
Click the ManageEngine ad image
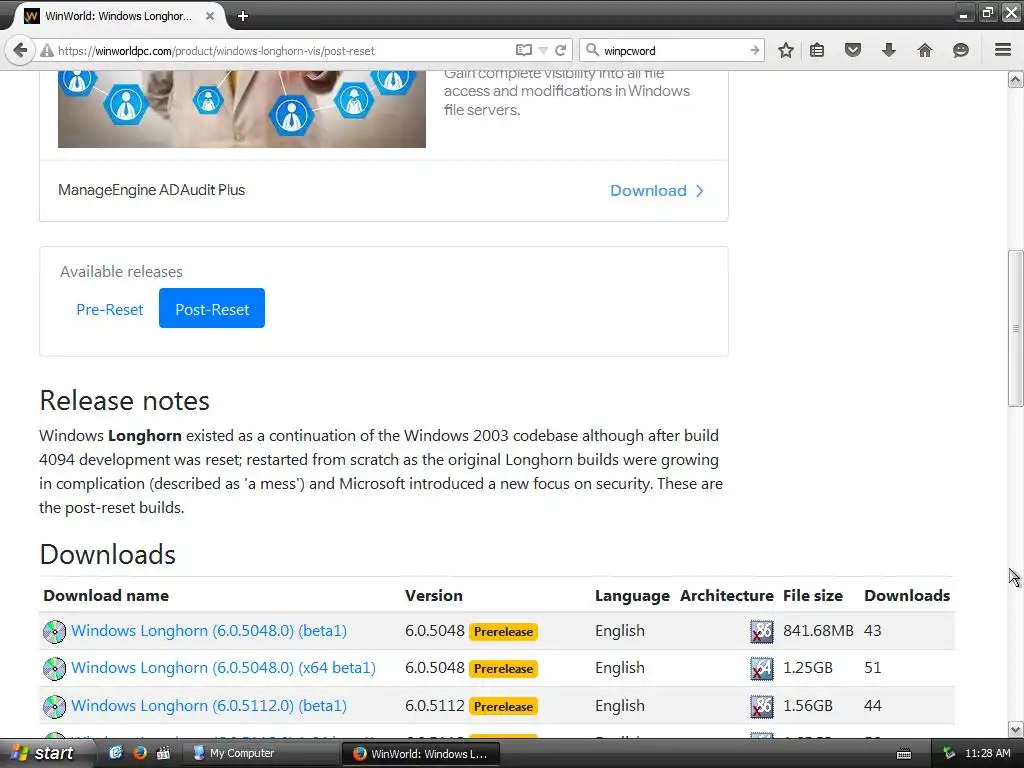click(242, 108)
